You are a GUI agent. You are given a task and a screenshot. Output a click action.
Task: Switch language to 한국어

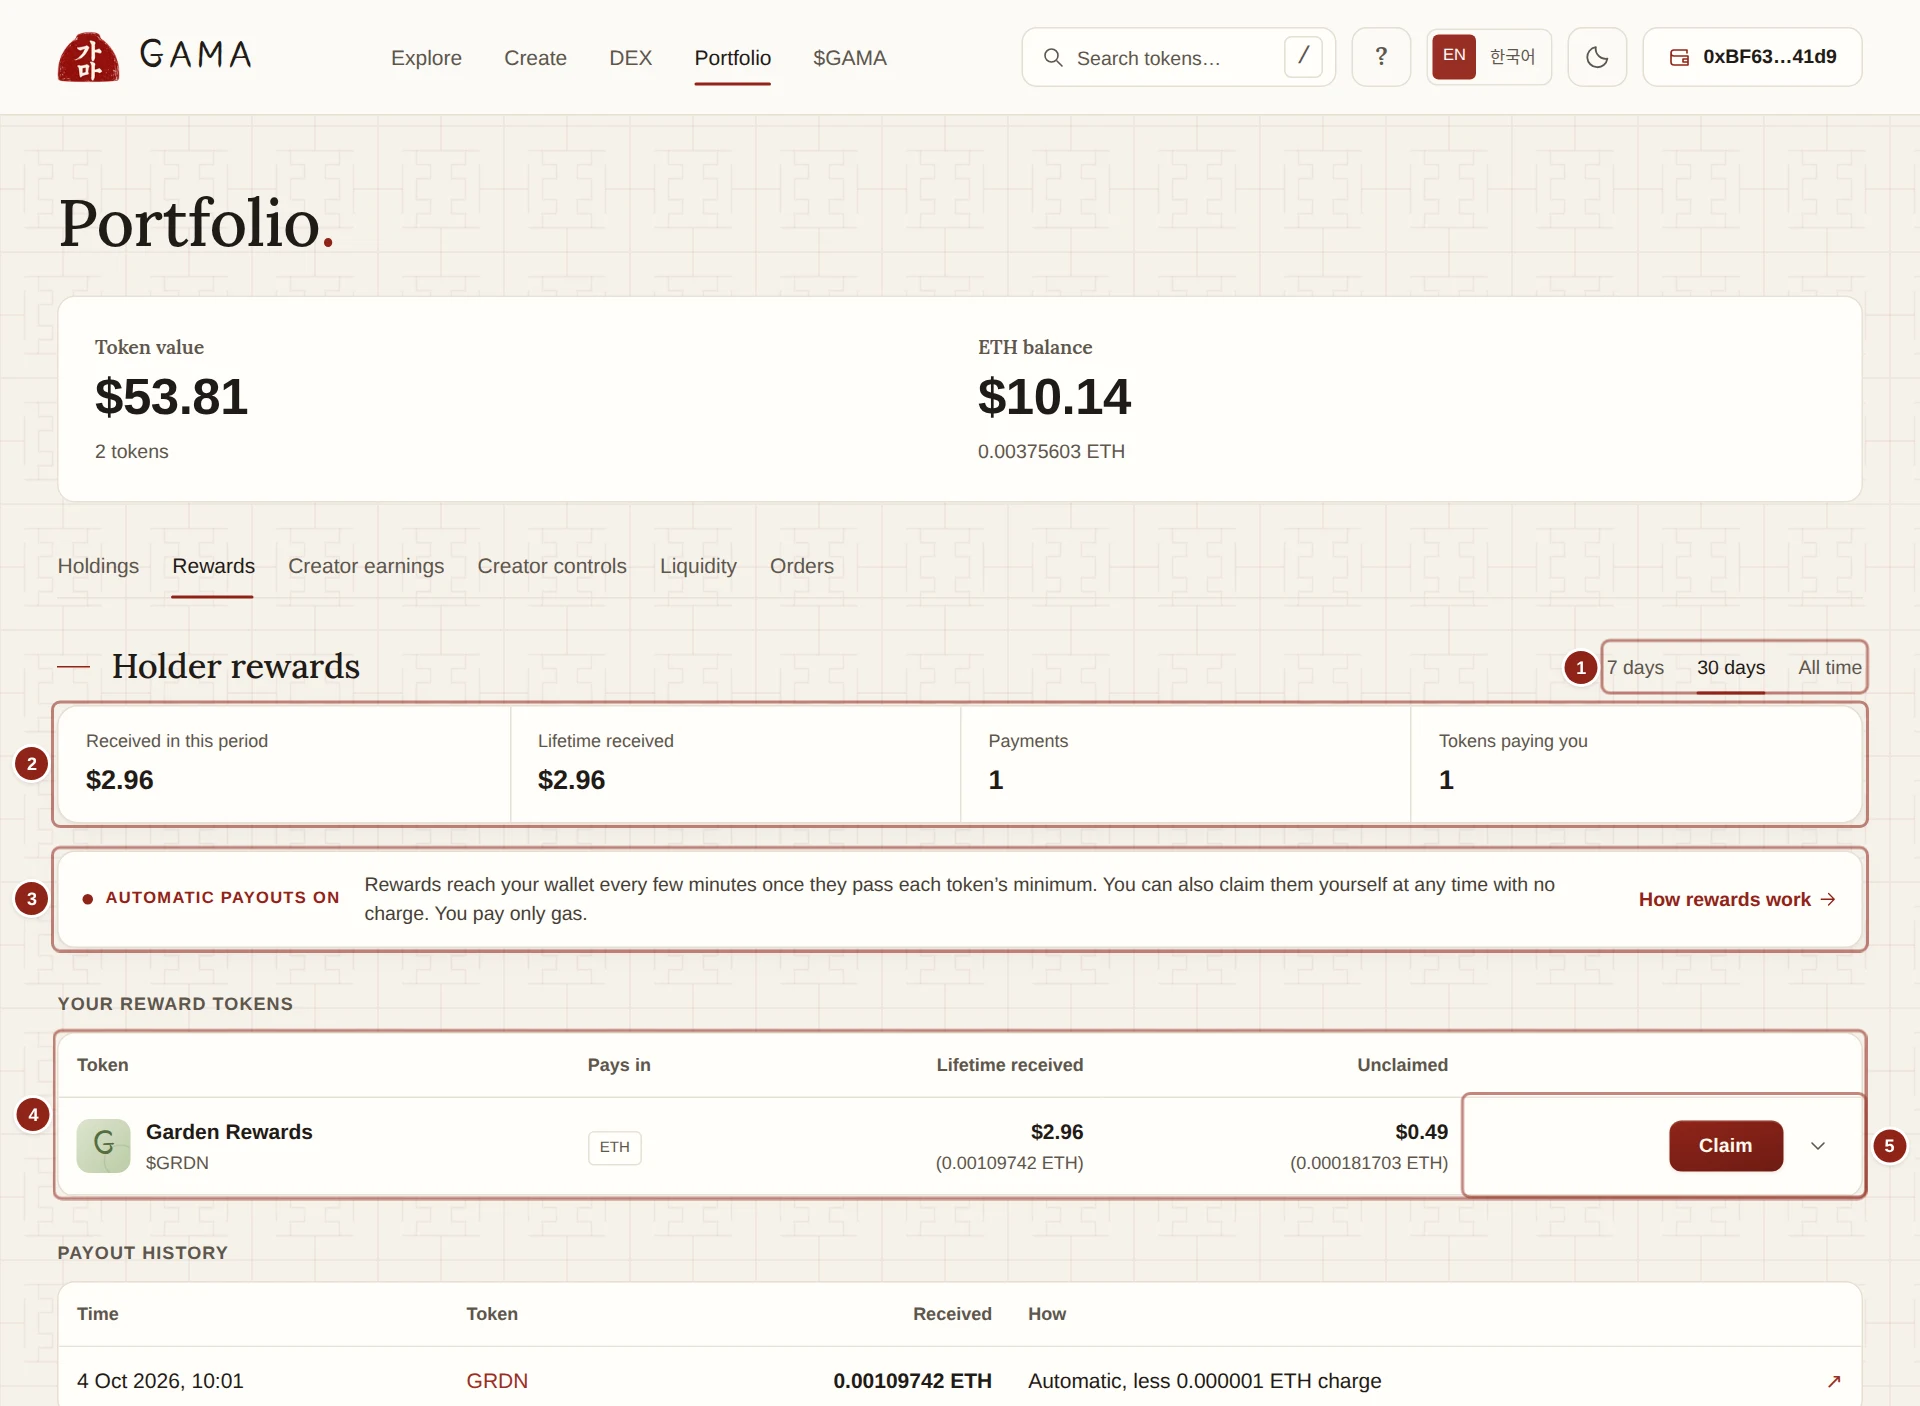coord(1512,57)
